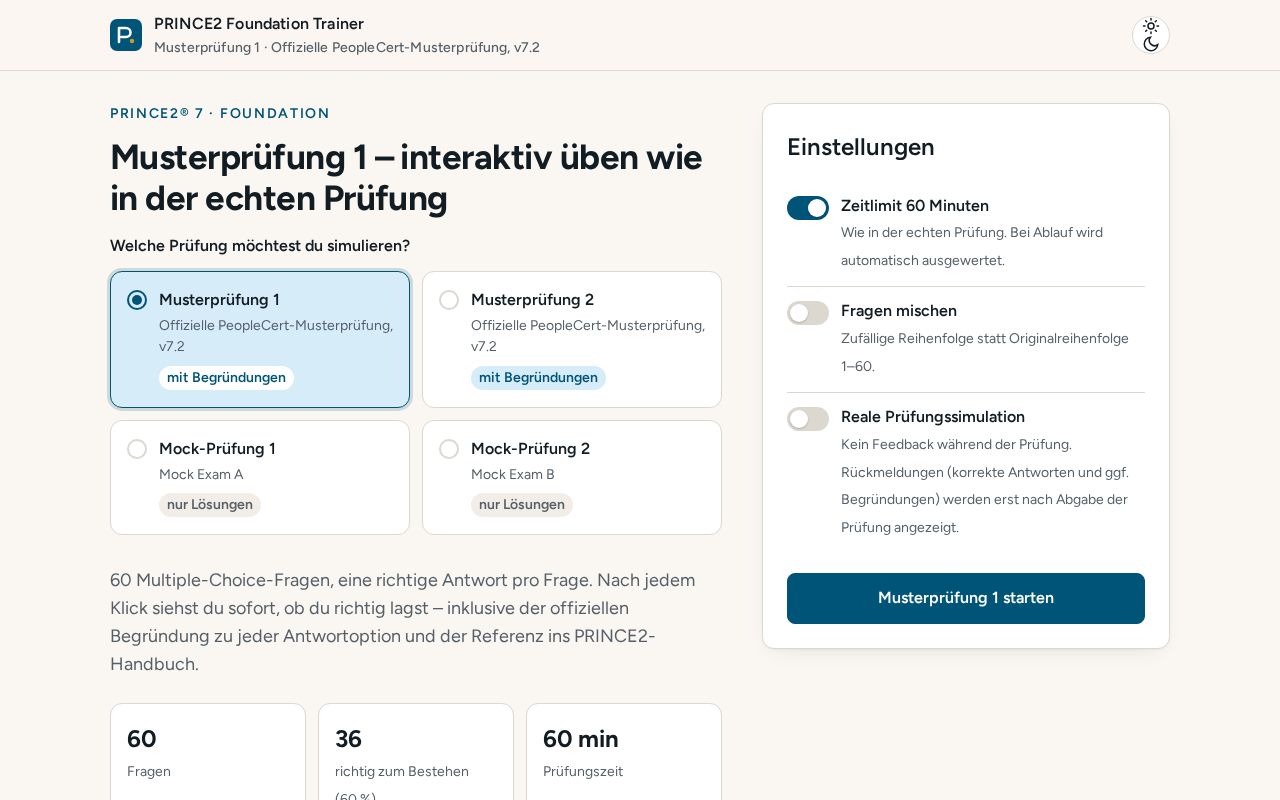This screenshot has width=1280, height=800.
Task: Disable the Zeitlimit 60 Minuten switch
Action: point(808,208)
